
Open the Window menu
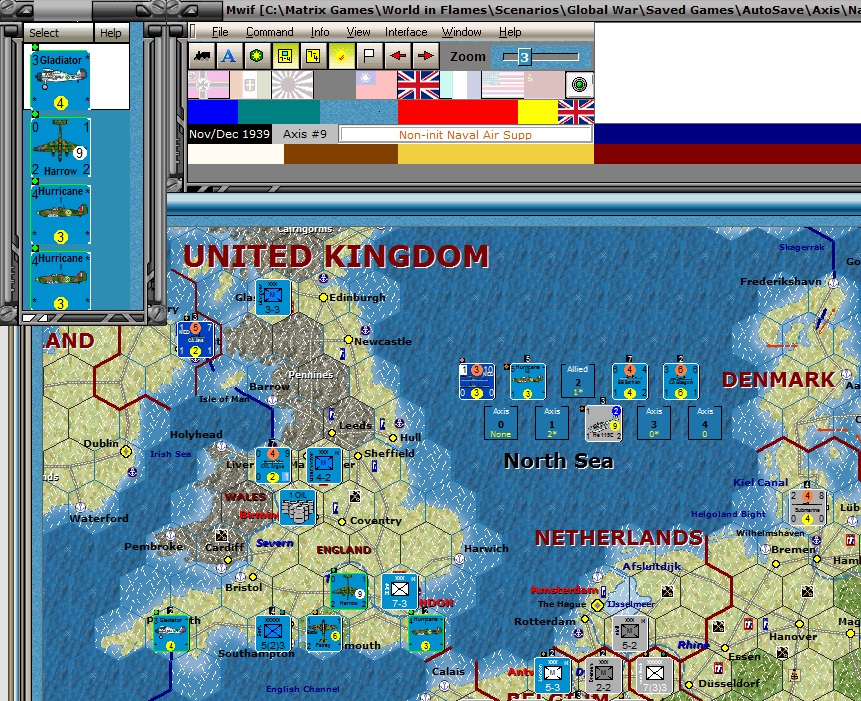tap(461, 32)
